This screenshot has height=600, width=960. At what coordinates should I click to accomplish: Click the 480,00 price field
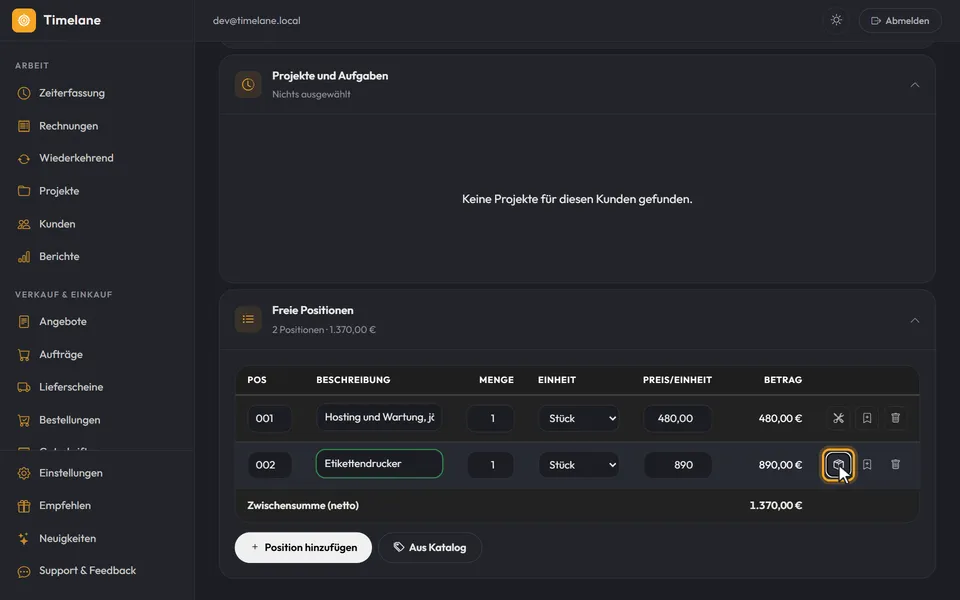point(677,419)
